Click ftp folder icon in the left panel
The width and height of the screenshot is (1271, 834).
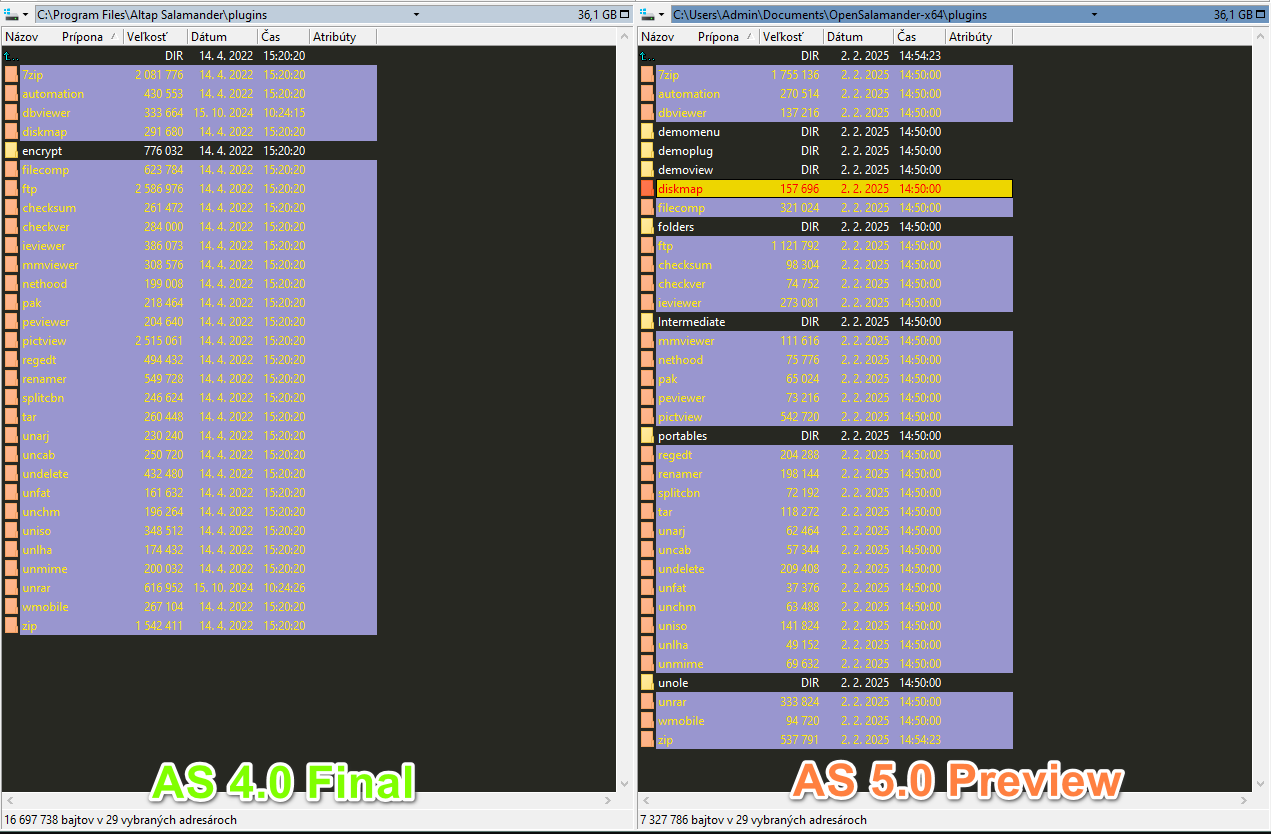[11, 189]
